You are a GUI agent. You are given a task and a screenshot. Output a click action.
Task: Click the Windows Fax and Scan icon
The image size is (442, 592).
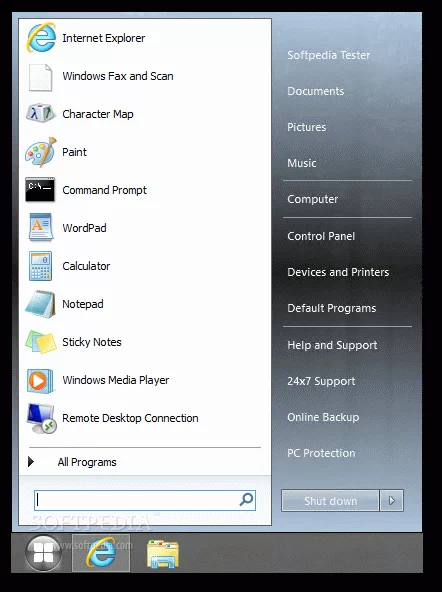[40, 77]
